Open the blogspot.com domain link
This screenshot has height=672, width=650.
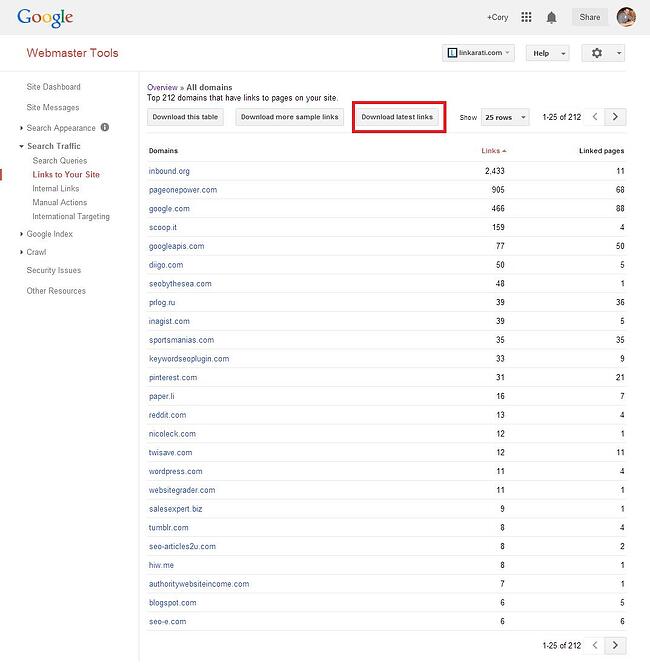[x=173, y=603]
